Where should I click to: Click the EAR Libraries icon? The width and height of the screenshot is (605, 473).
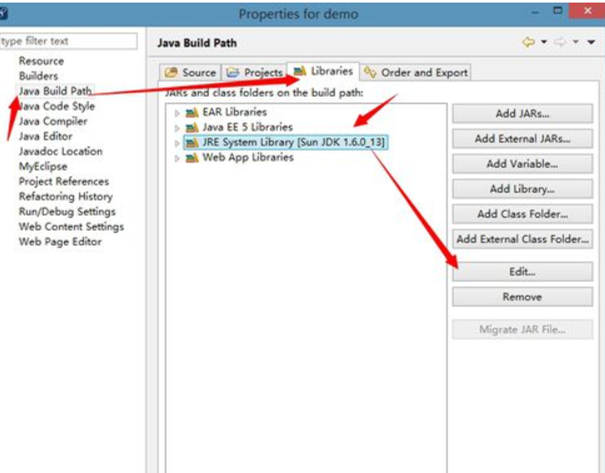click(x=192, y=112)
